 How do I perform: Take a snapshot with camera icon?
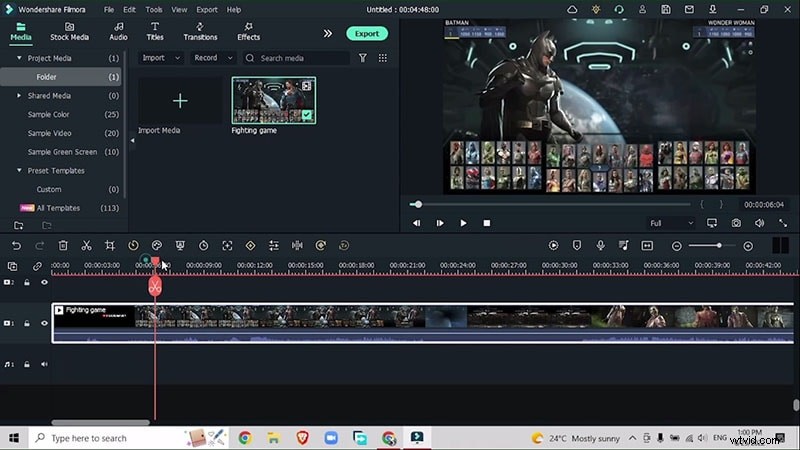tap(736, 223)
